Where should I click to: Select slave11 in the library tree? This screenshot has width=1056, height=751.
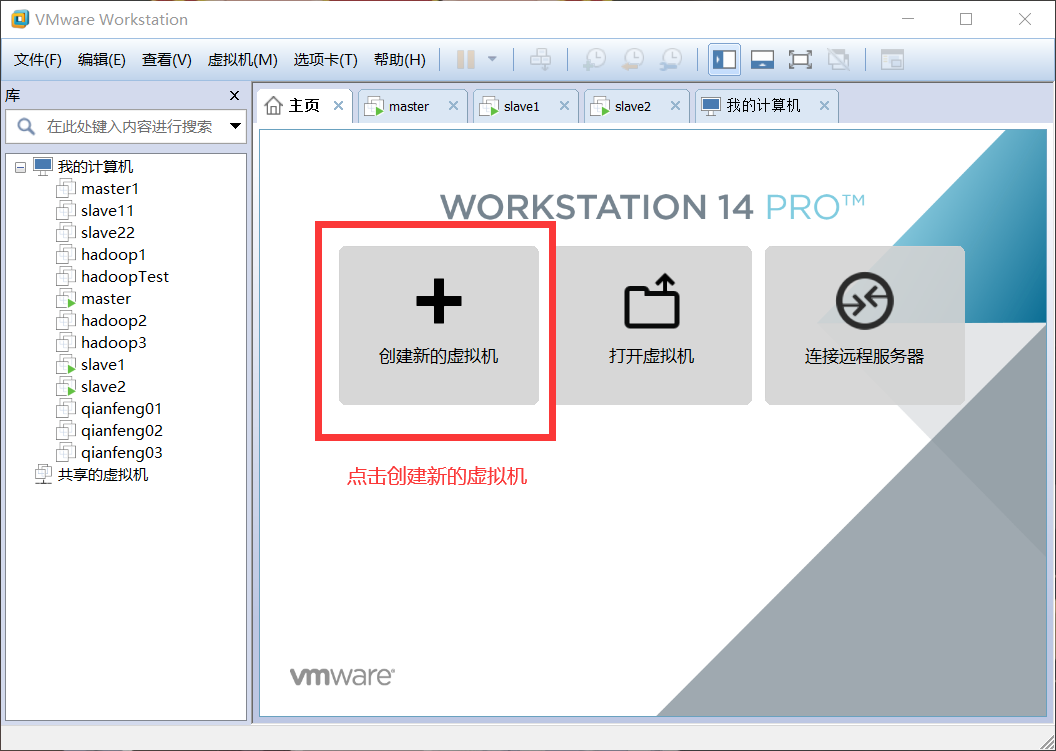pos(107,211)
